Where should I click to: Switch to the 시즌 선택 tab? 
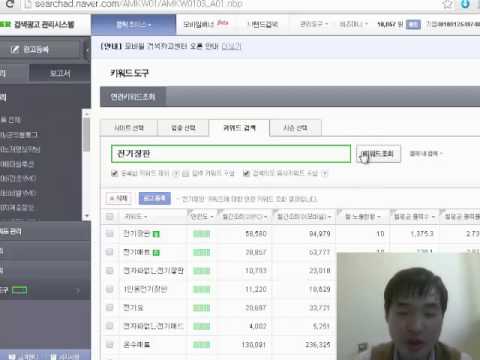click(x=295, y=128)
